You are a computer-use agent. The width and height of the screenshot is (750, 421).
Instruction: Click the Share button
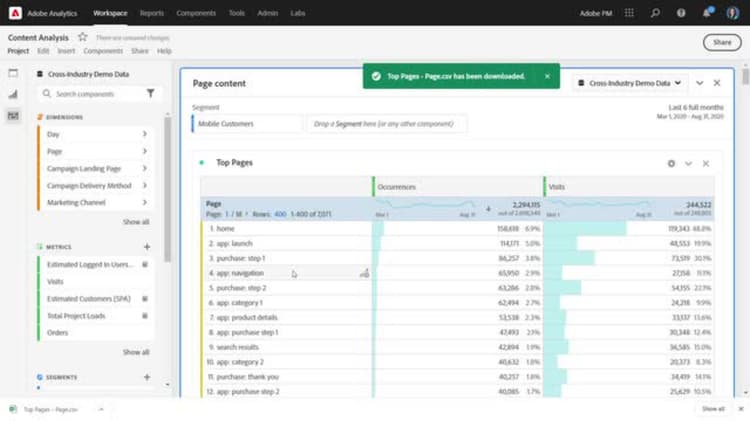[722, 42]
